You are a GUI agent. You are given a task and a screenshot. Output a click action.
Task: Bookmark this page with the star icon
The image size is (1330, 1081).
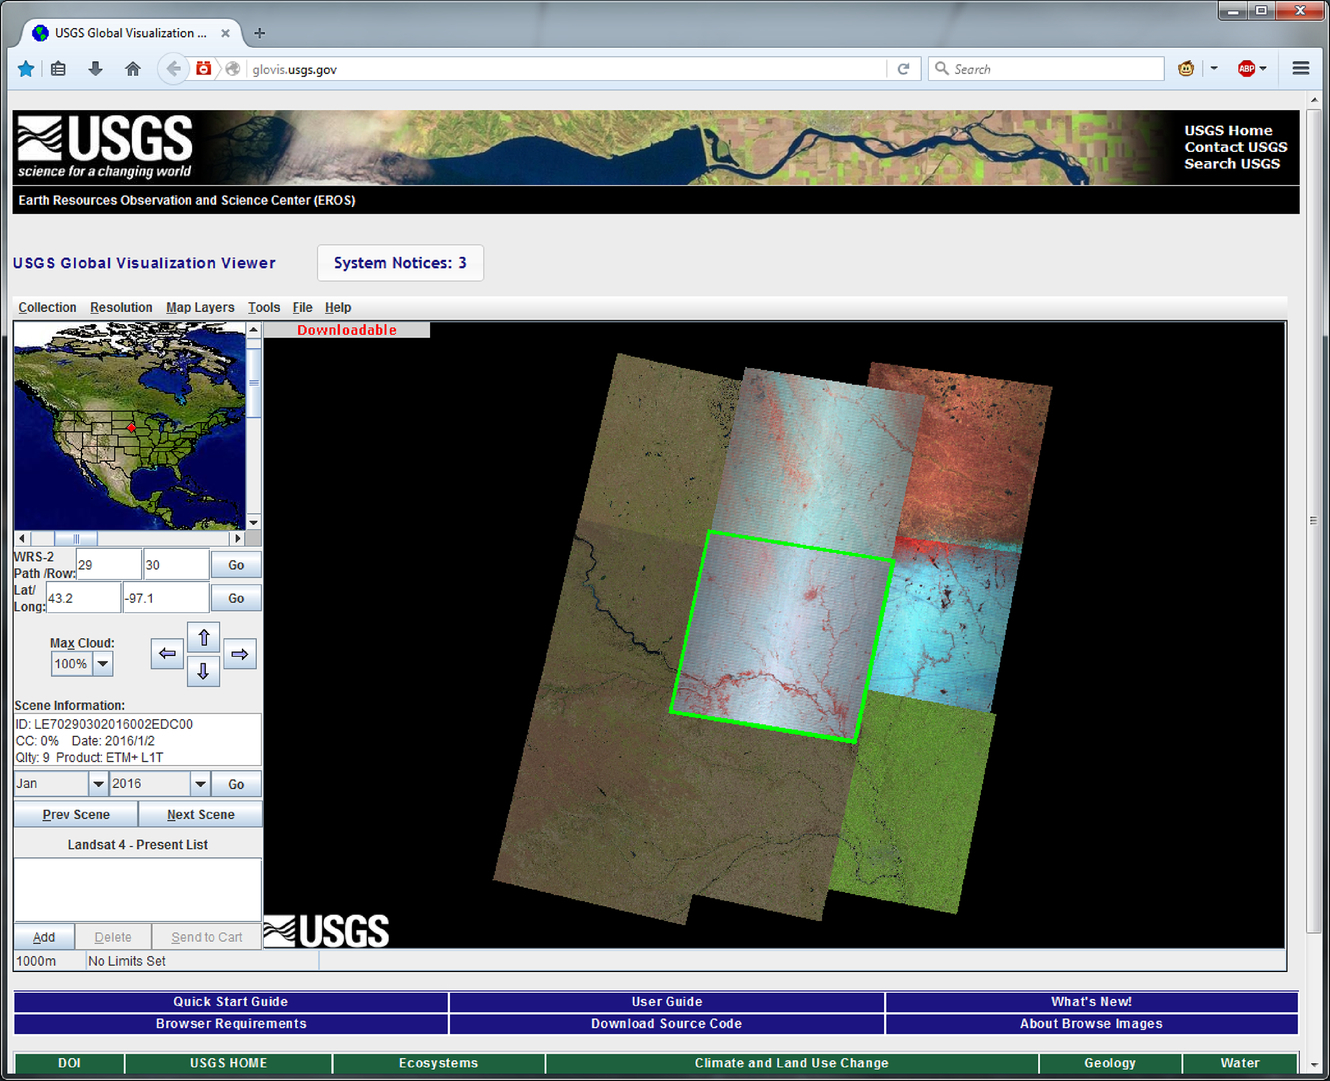tap(26, 69)
